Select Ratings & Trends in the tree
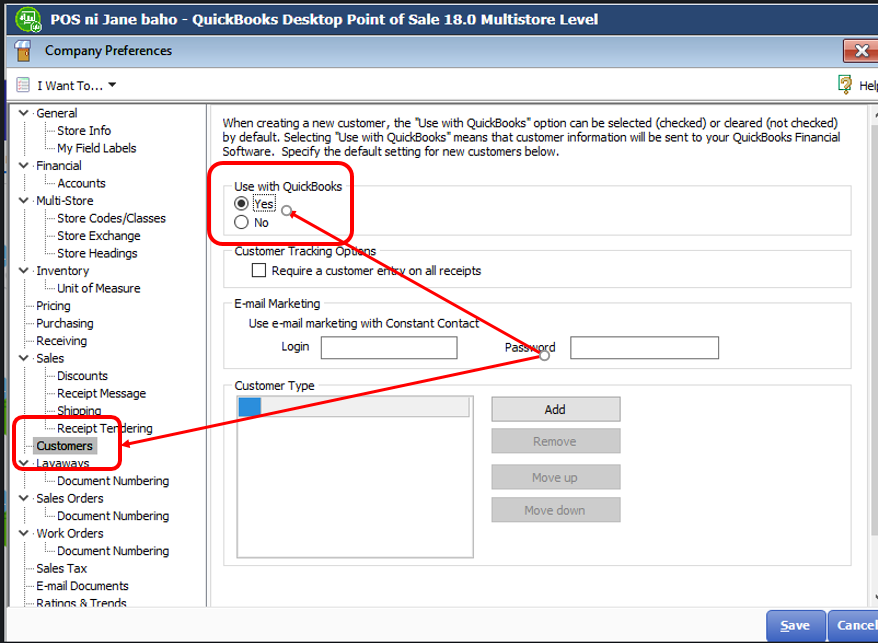This screenshot has height=643, width=878. pos(81,603)
